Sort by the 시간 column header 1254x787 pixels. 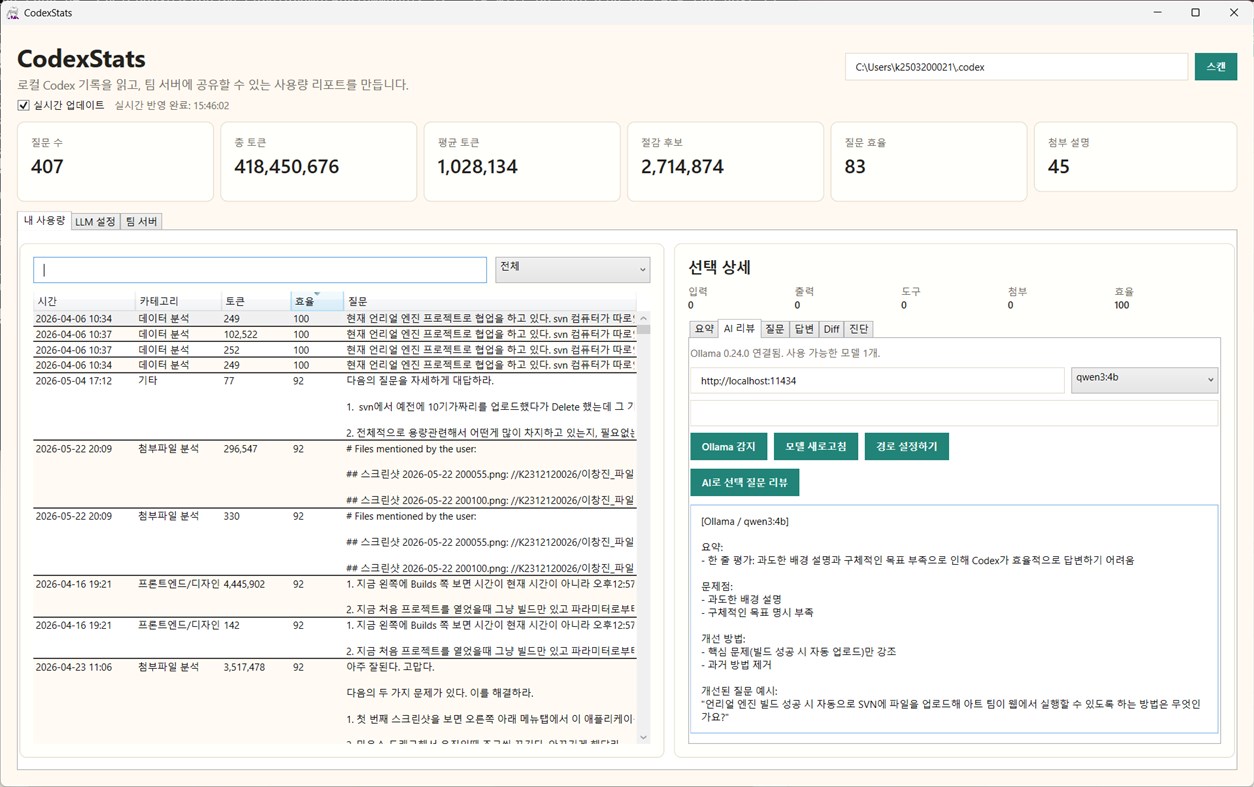[x=84, y=301]
